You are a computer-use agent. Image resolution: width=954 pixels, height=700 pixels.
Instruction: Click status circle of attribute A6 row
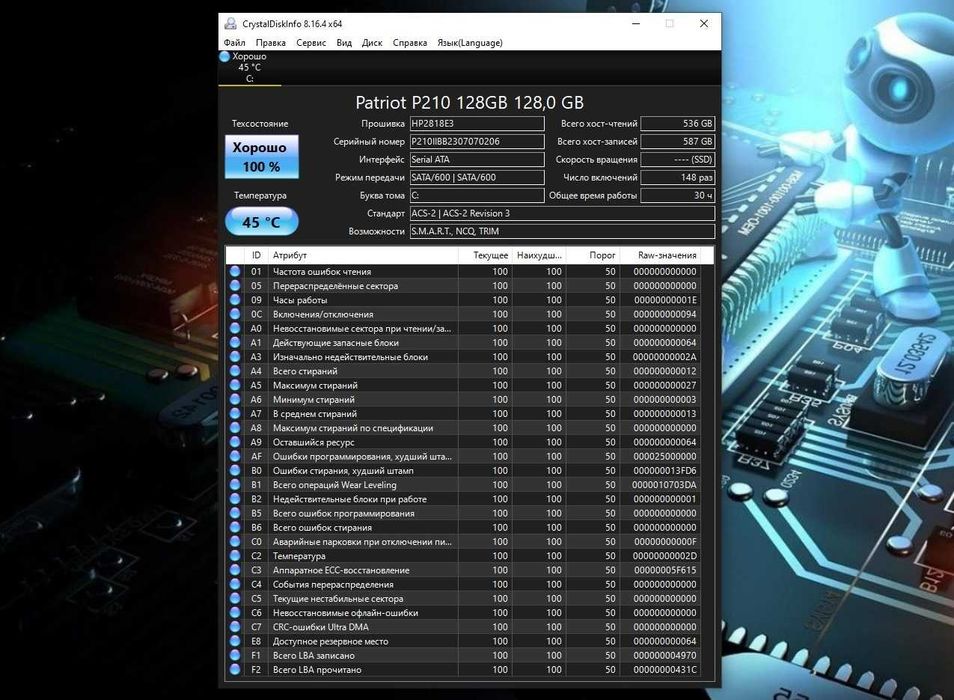coord(235,400)
